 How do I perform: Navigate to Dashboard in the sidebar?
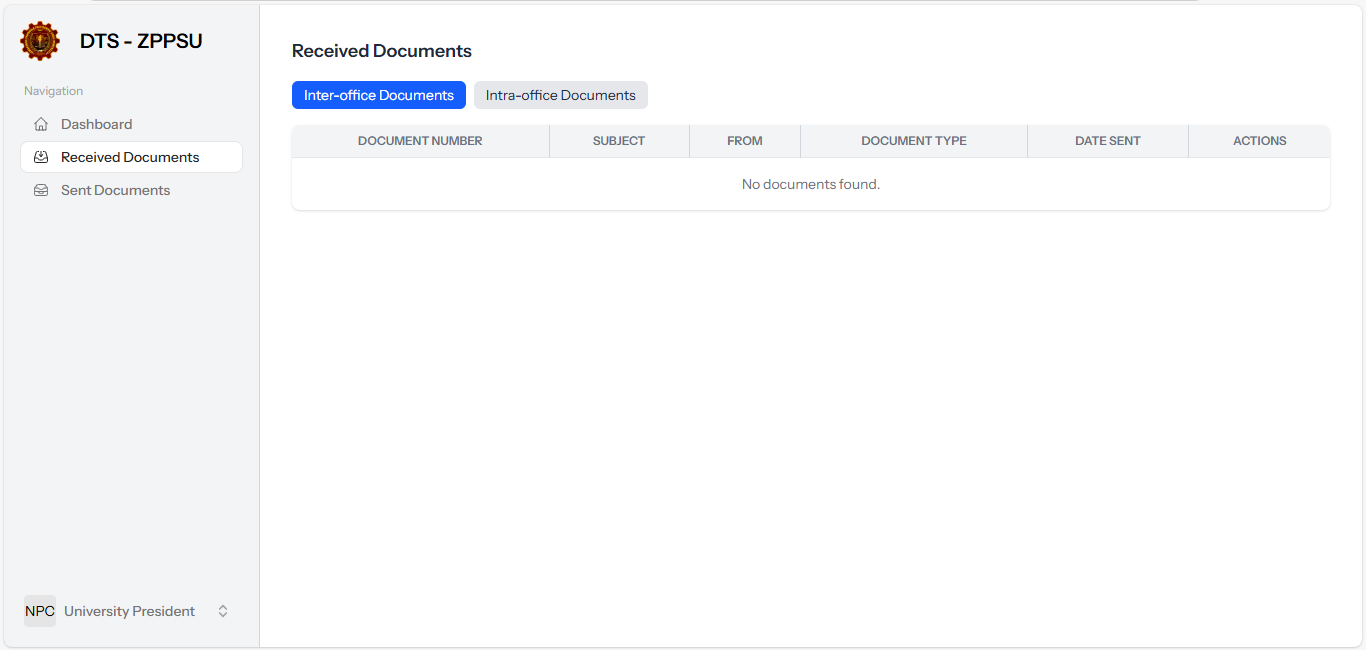(96, 123)
